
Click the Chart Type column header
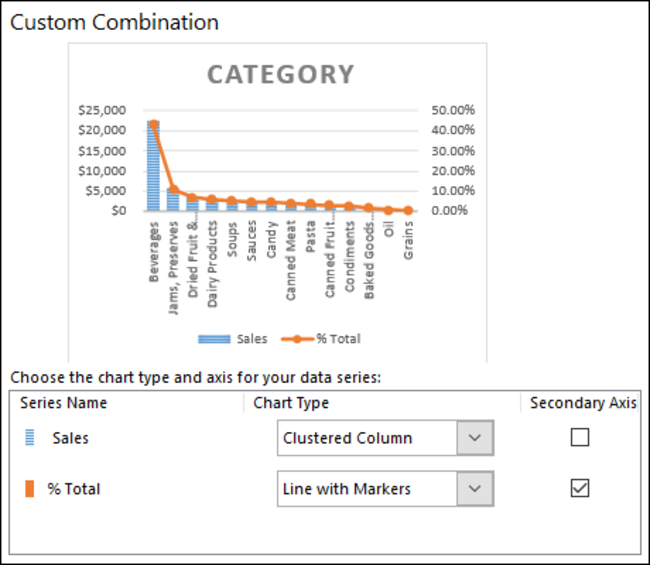pos(291,403)
